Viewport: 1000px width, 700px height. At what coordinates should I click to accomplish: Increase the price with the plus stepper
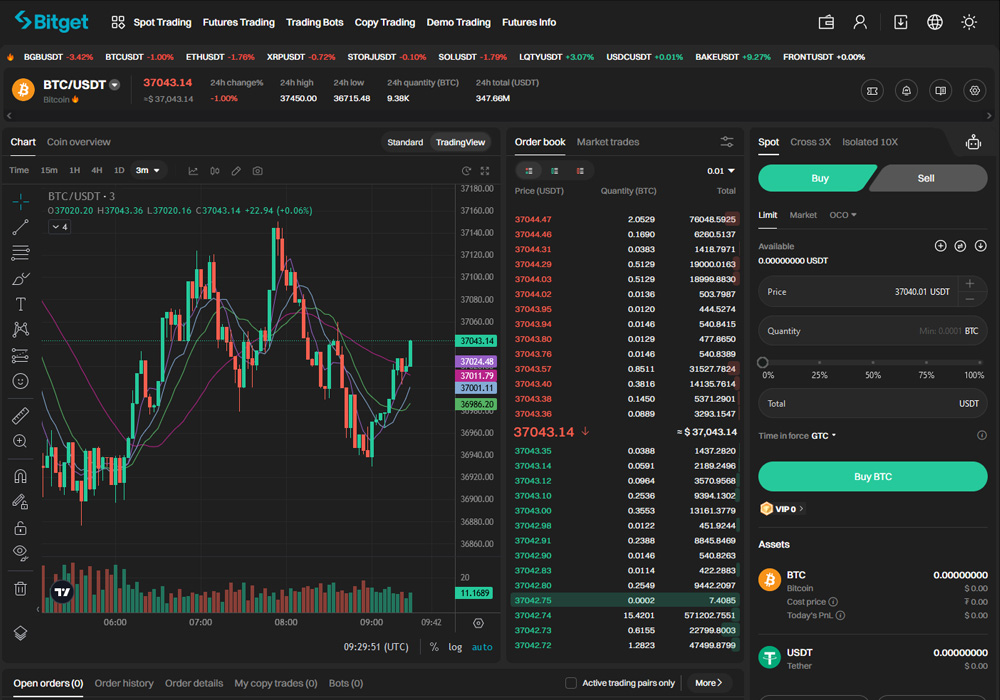970,284
